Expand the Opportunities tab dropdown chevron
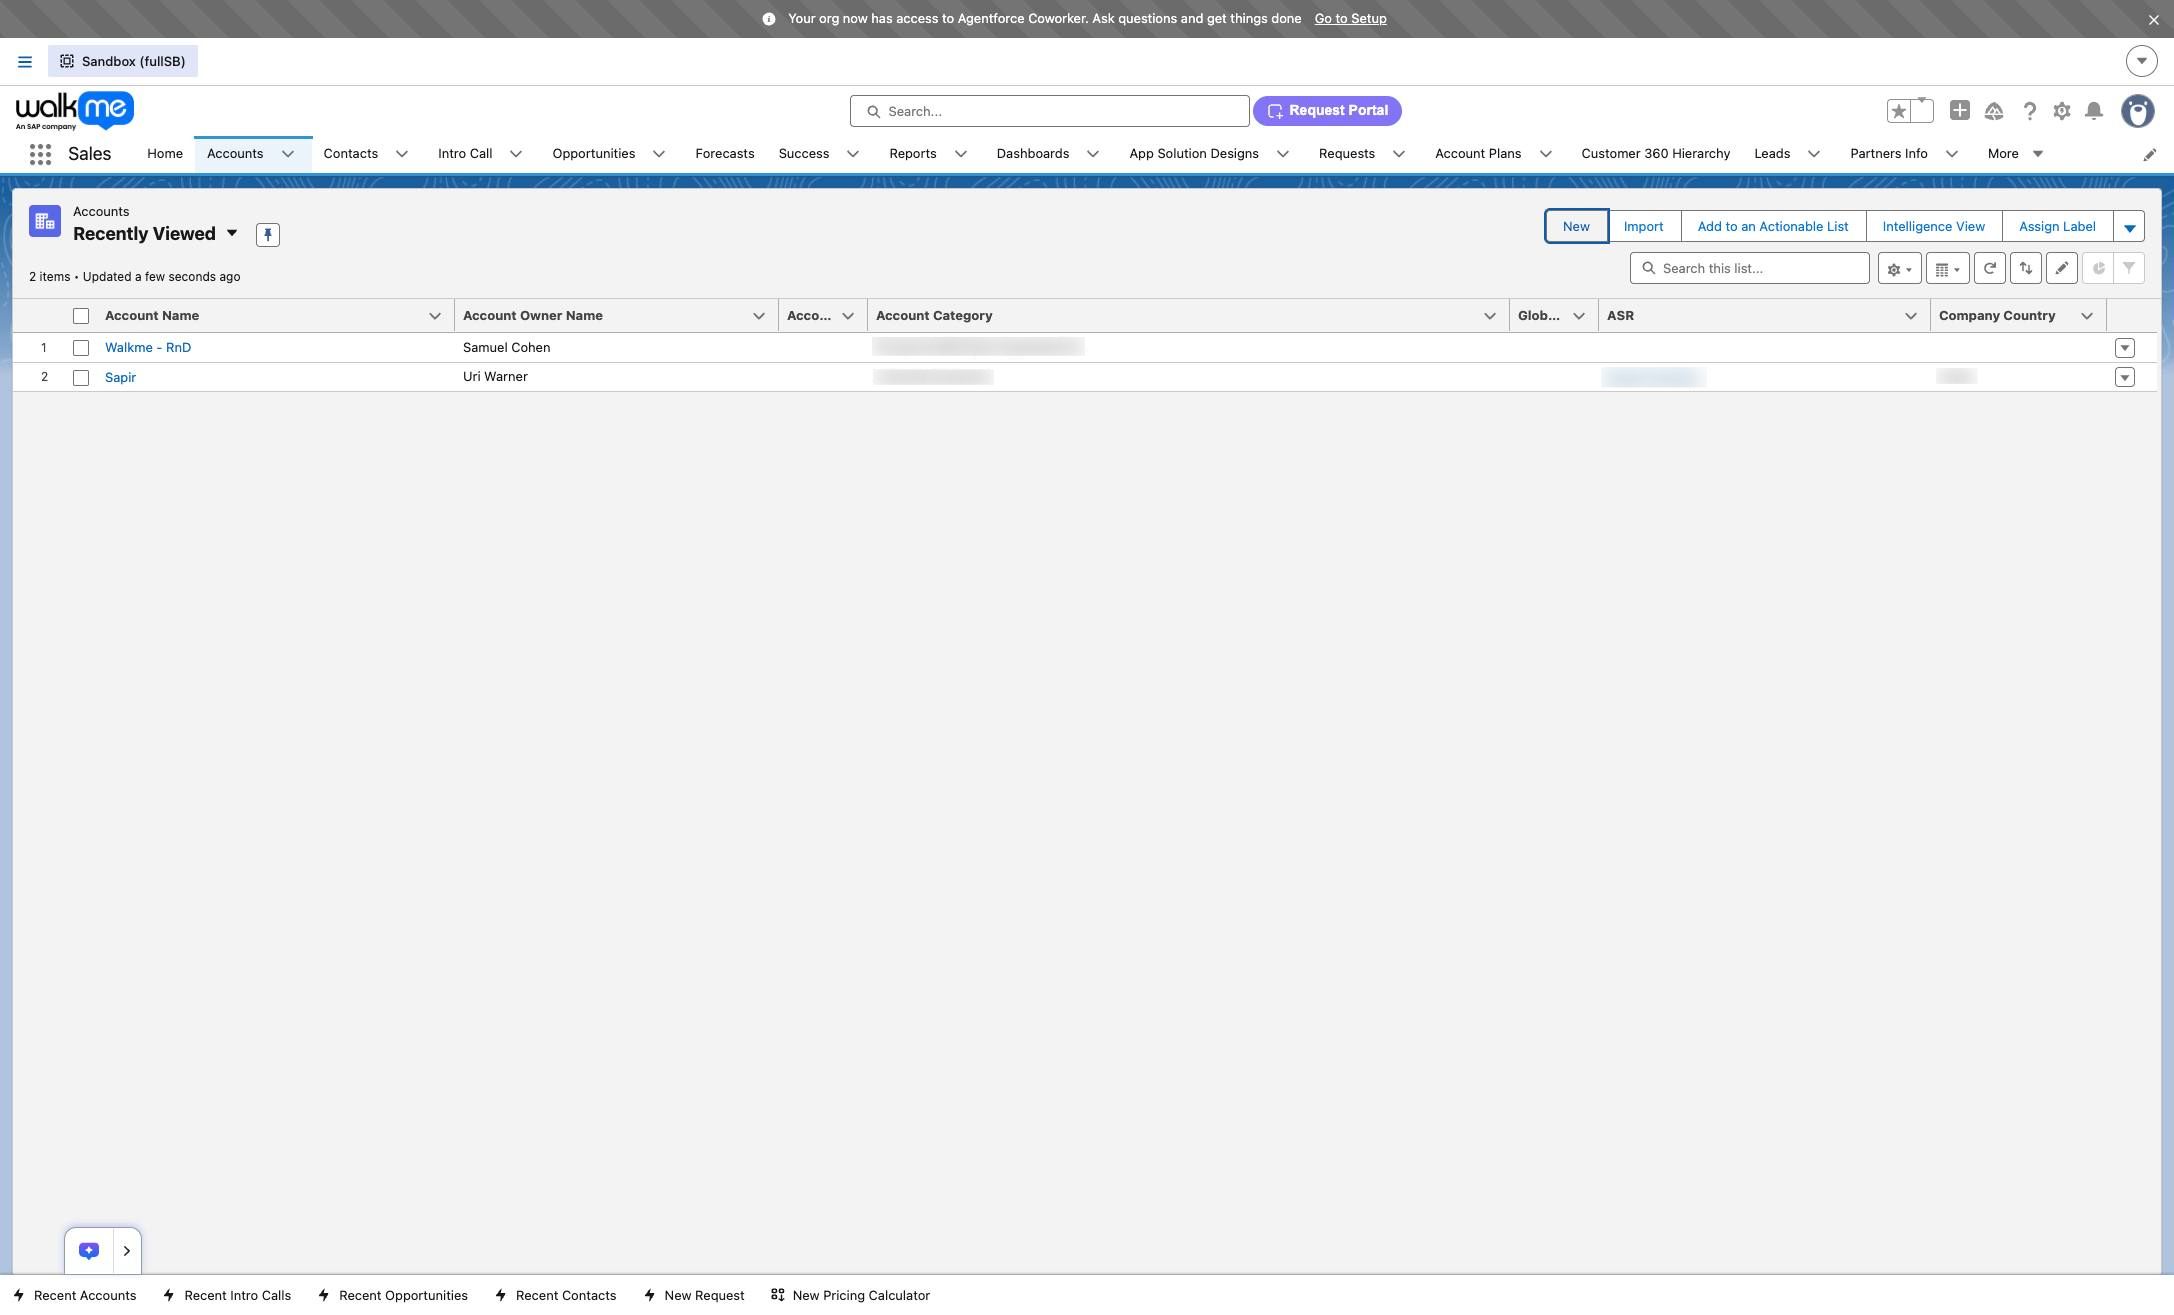 659,154
